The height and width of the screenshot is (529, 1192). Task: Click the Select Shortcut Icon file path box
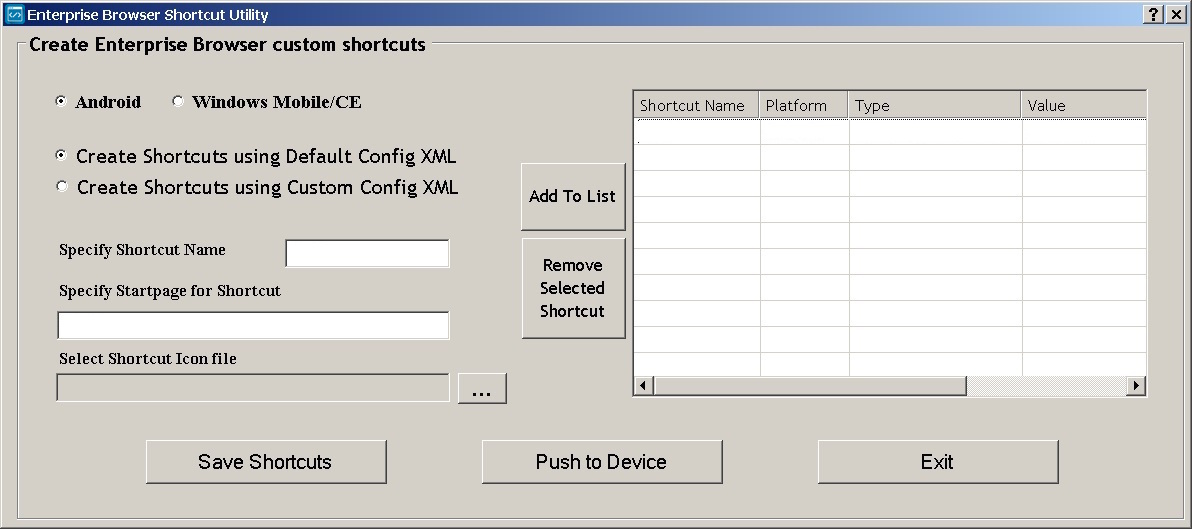point(253,388)
